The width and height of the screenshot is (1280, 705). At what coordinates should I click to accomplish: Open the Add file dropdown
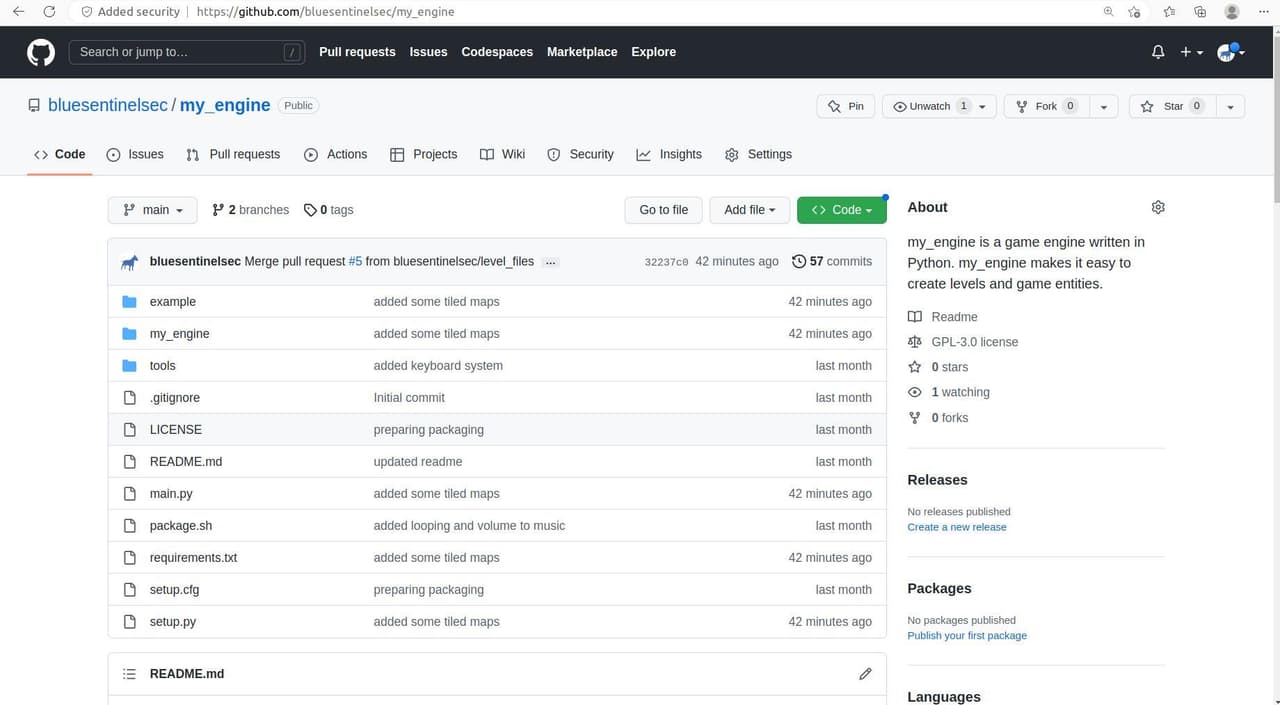750,210
